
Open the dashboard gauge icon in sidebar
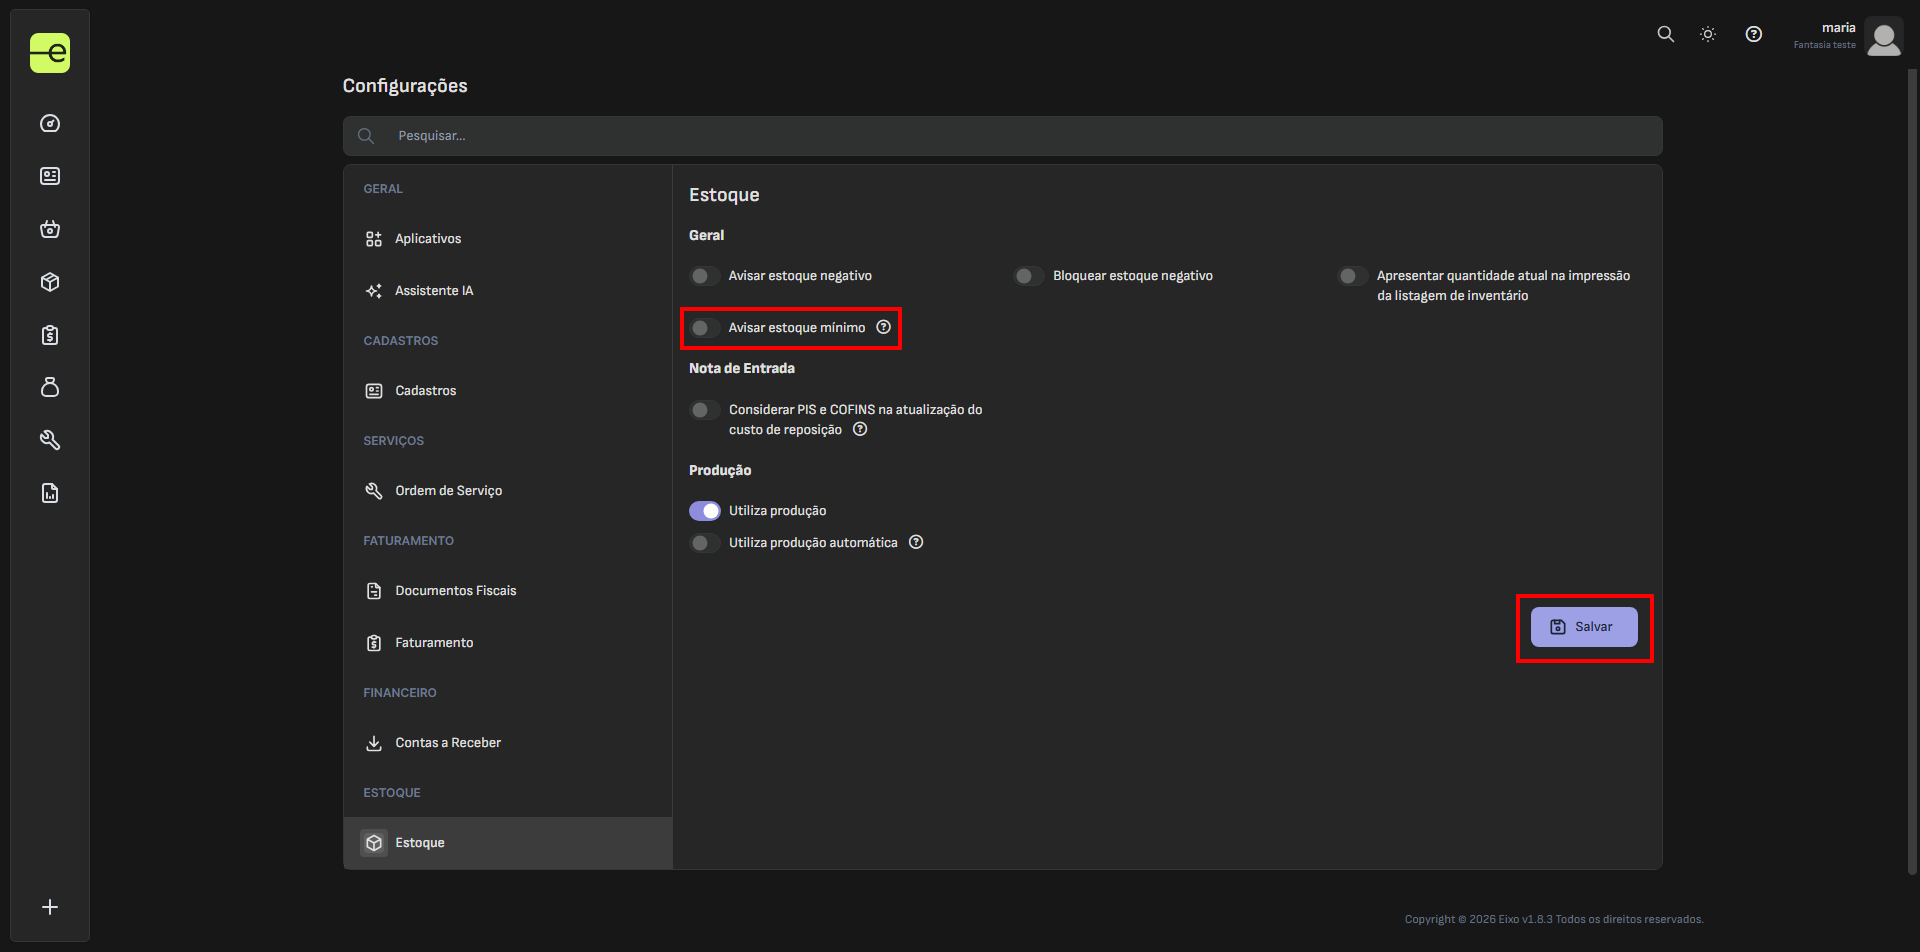pos(50,123)
